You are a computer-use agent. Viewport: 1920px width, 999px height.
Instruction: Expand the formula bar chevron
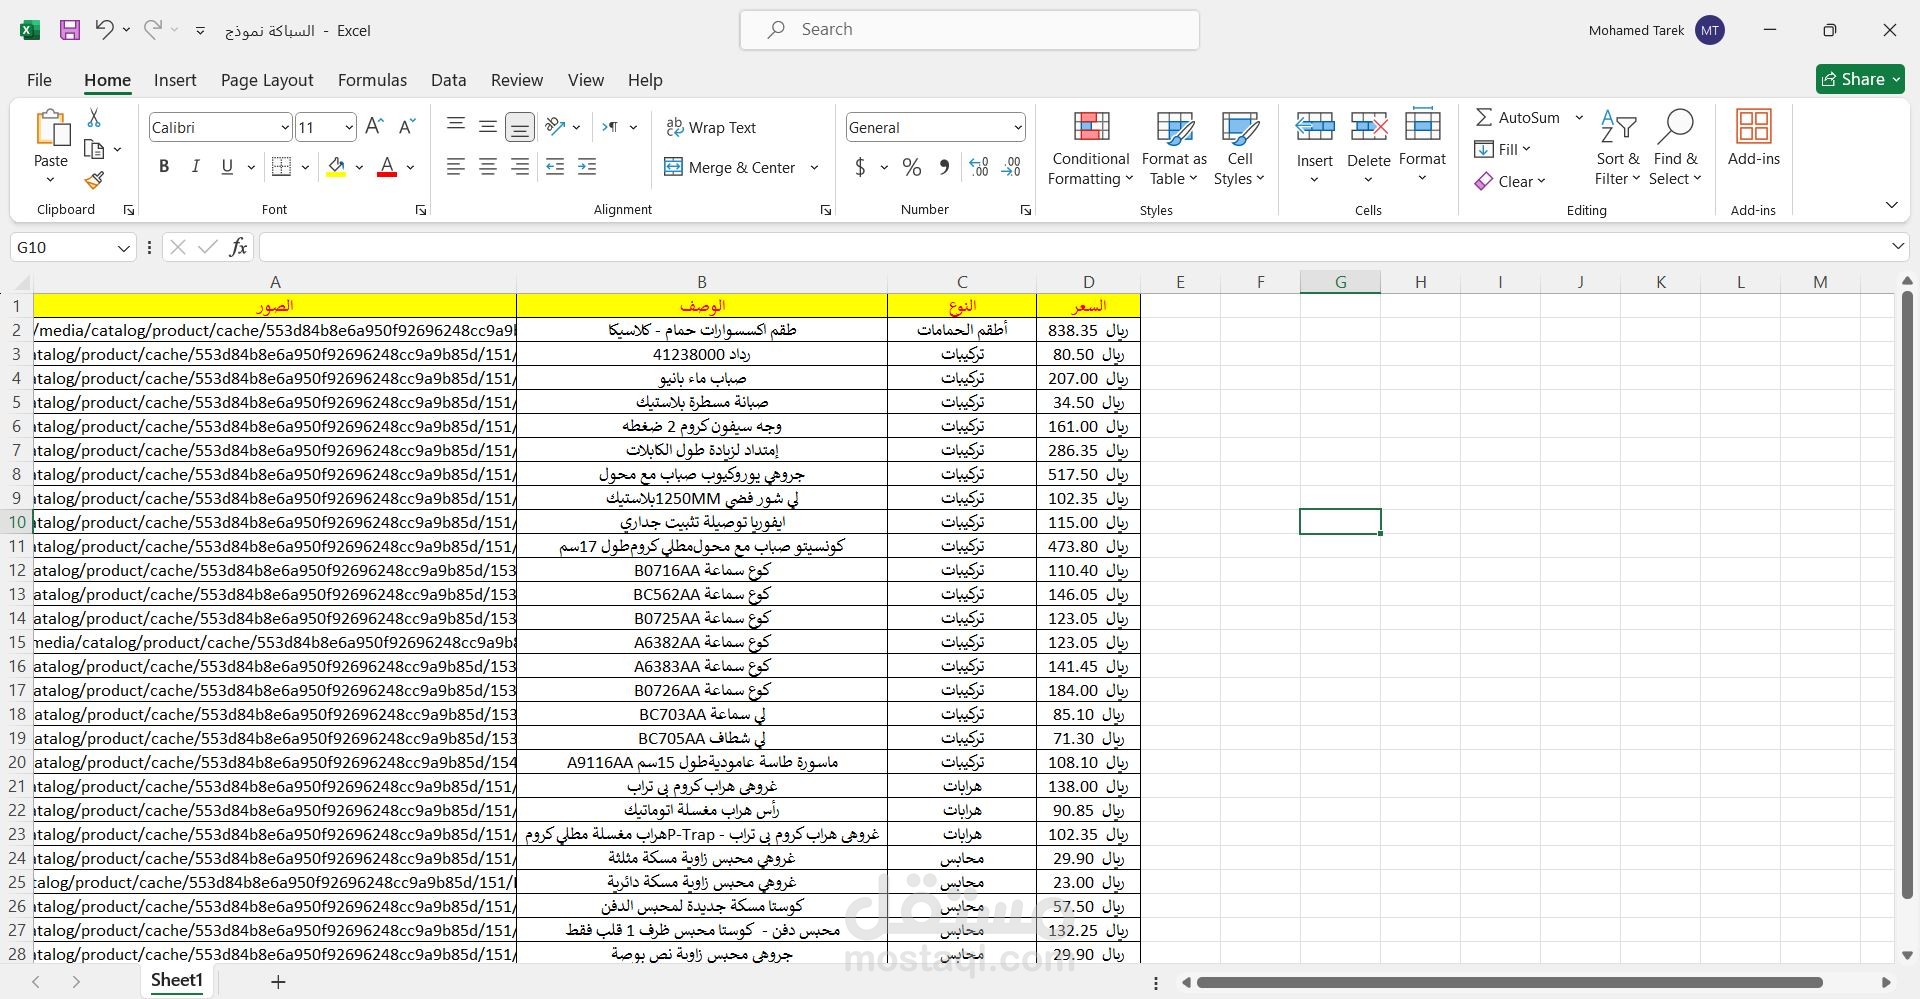coord(1898,246)
